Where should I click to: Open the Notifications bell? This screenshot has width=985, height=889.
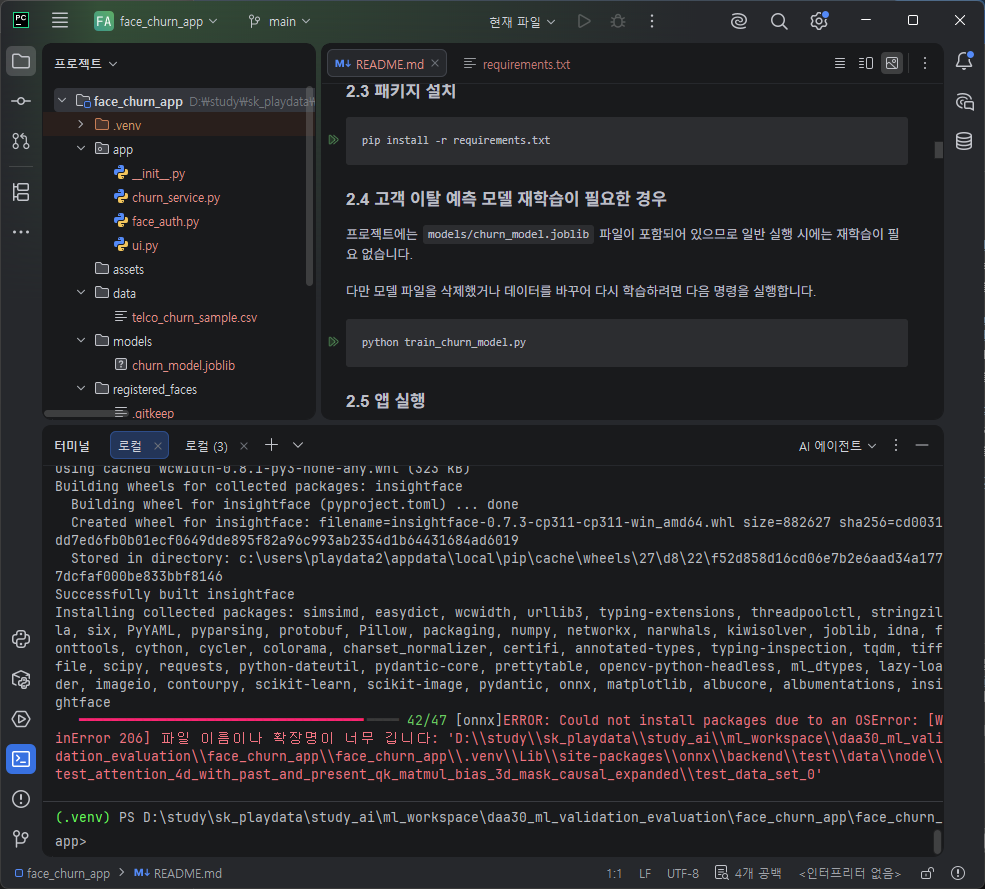coord(964,62)
